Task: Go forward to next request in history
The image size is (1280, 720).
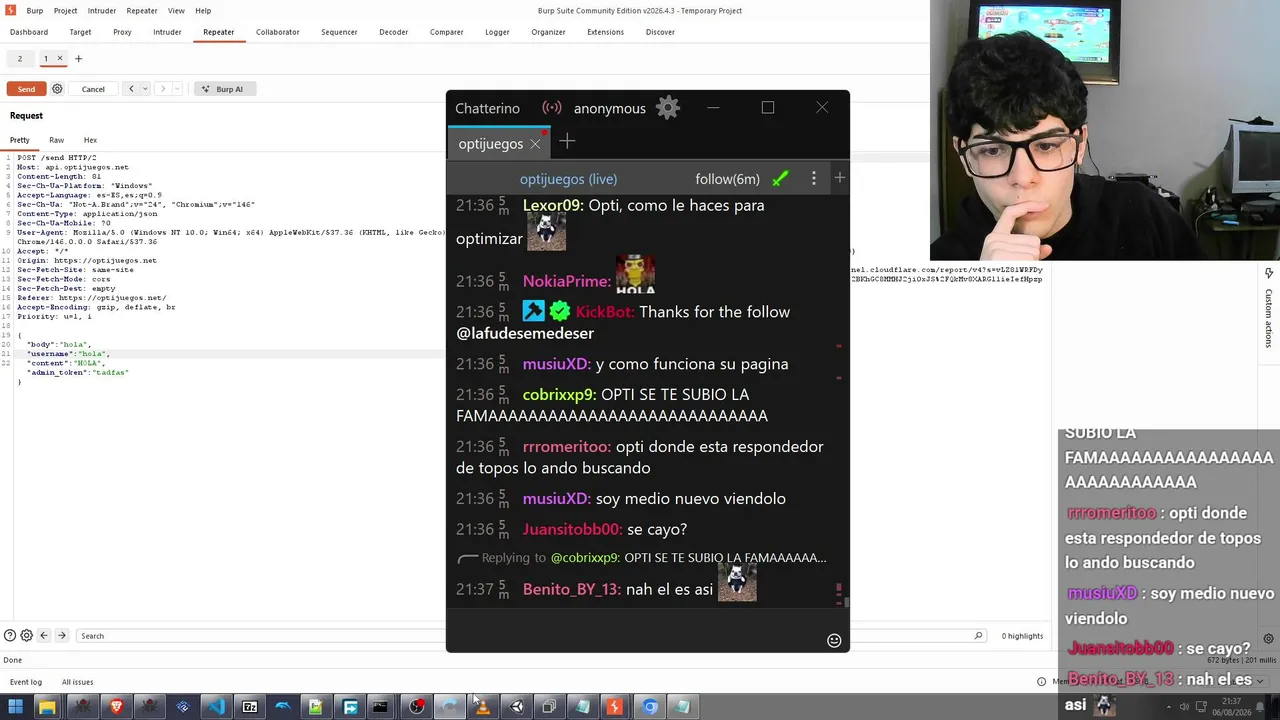Action: (x=163, y=89)
